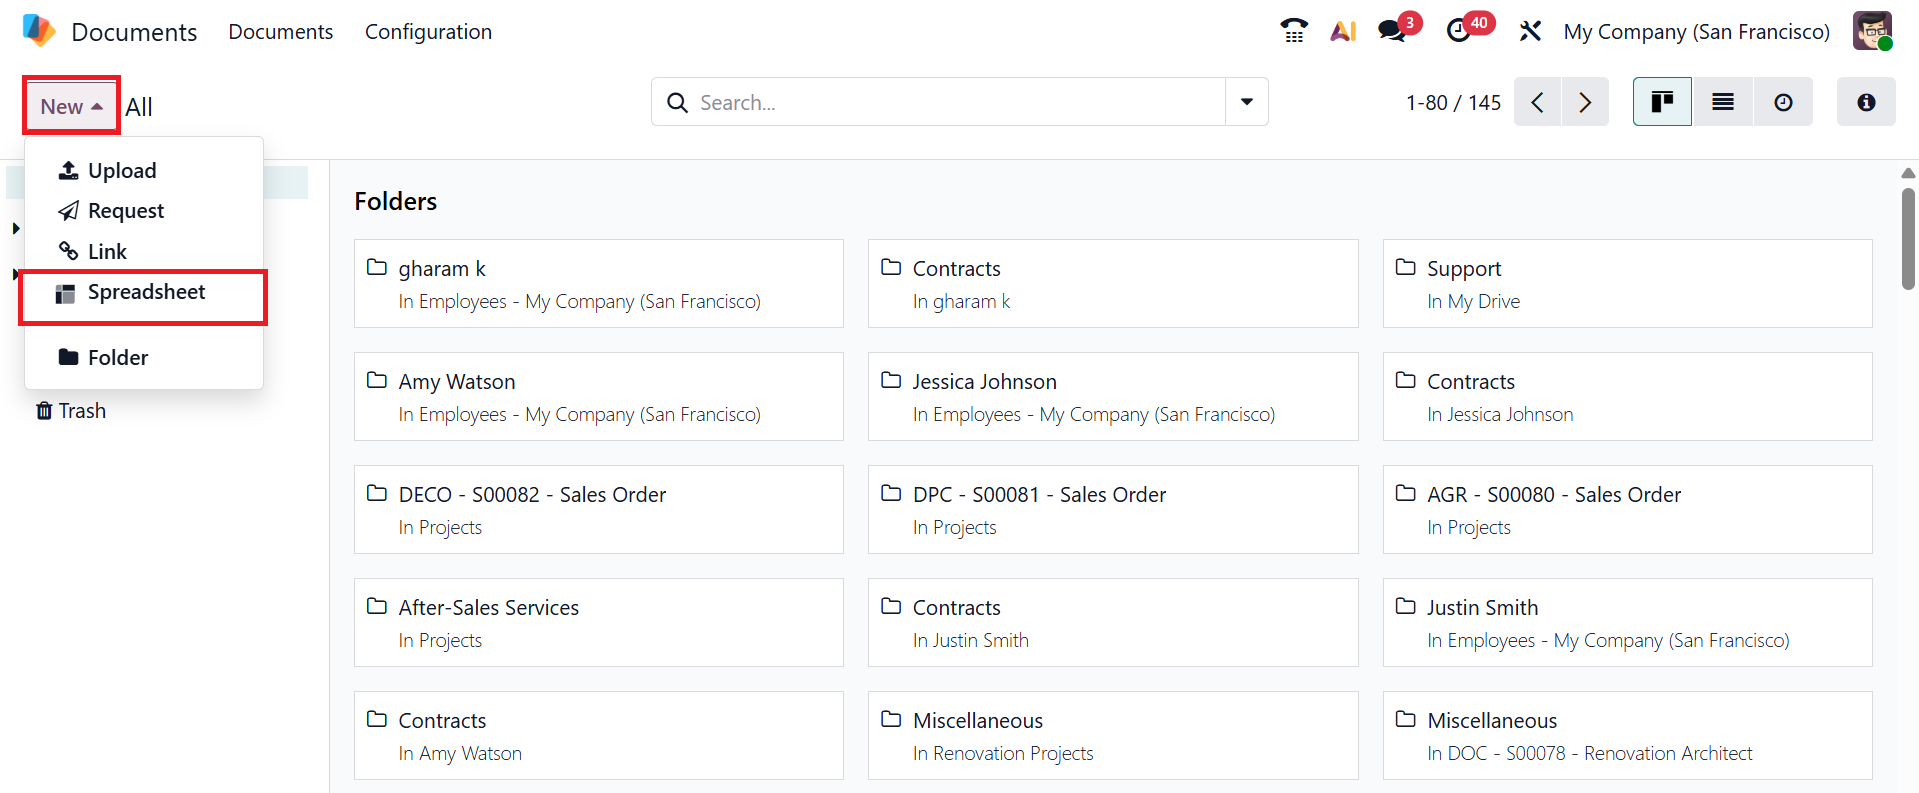Image resolution: width=1919 pixels, height=793 pixels.
Task: Click the vertical scrollbar thumb
Action: point(1908,238)
